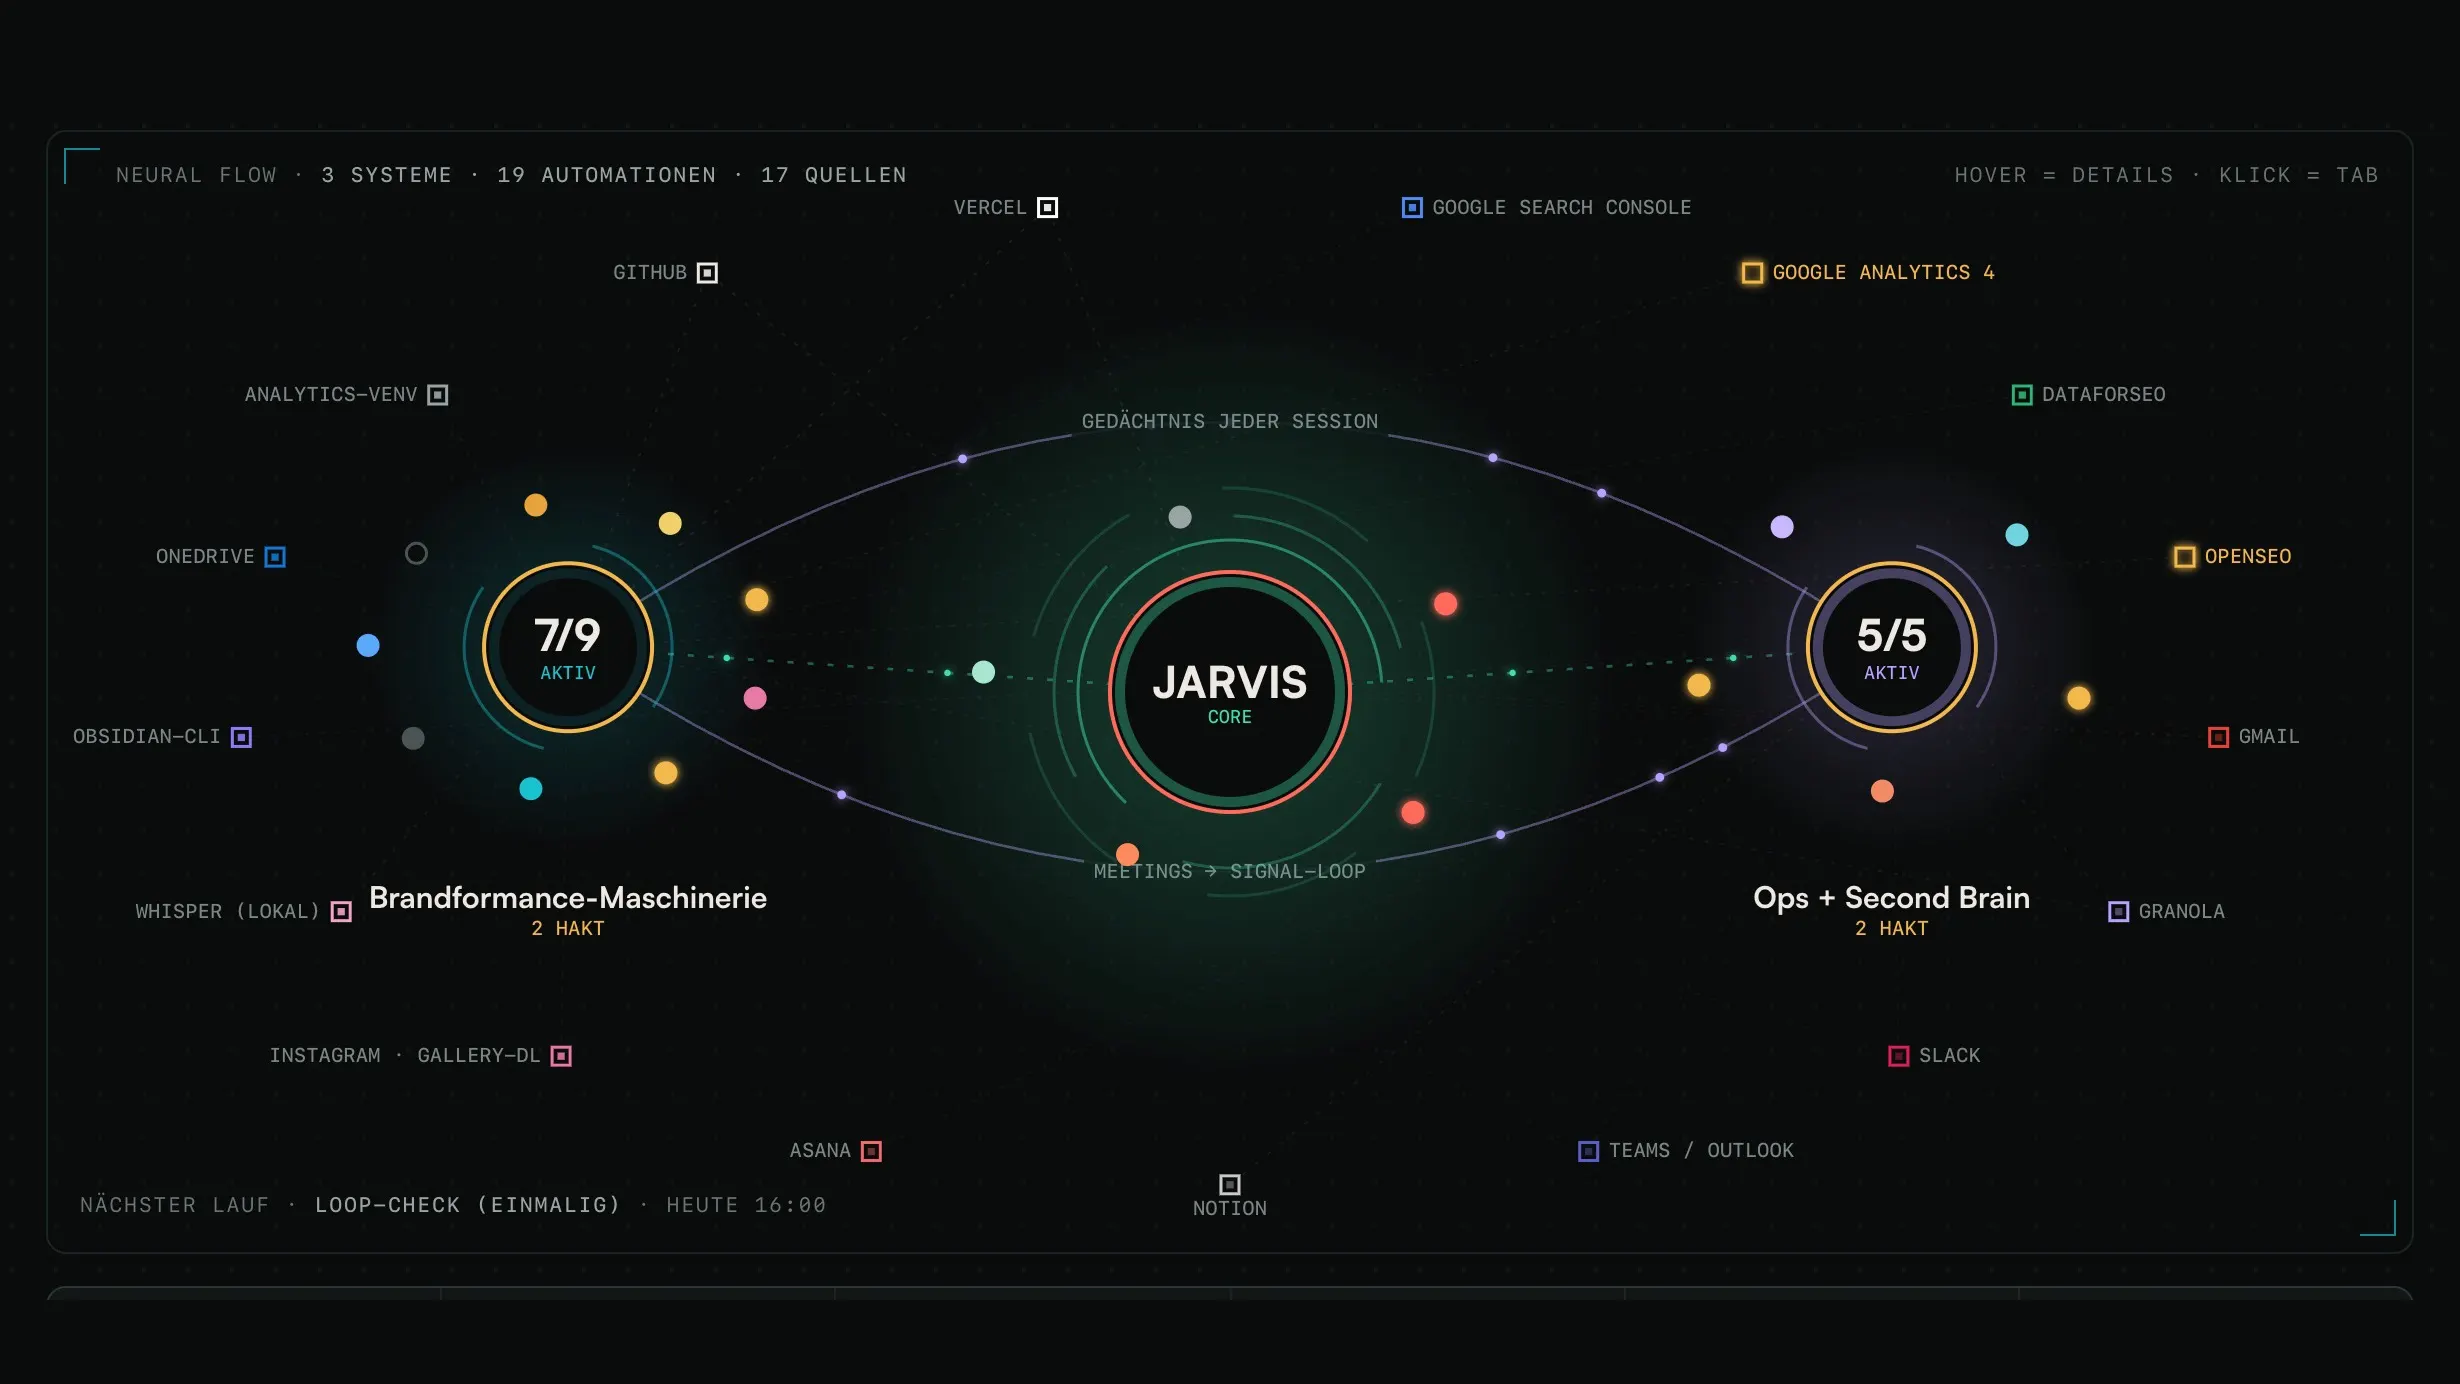Click the '19 Automationen' header text
The image size is (2460, 1384).
(607, 175)
